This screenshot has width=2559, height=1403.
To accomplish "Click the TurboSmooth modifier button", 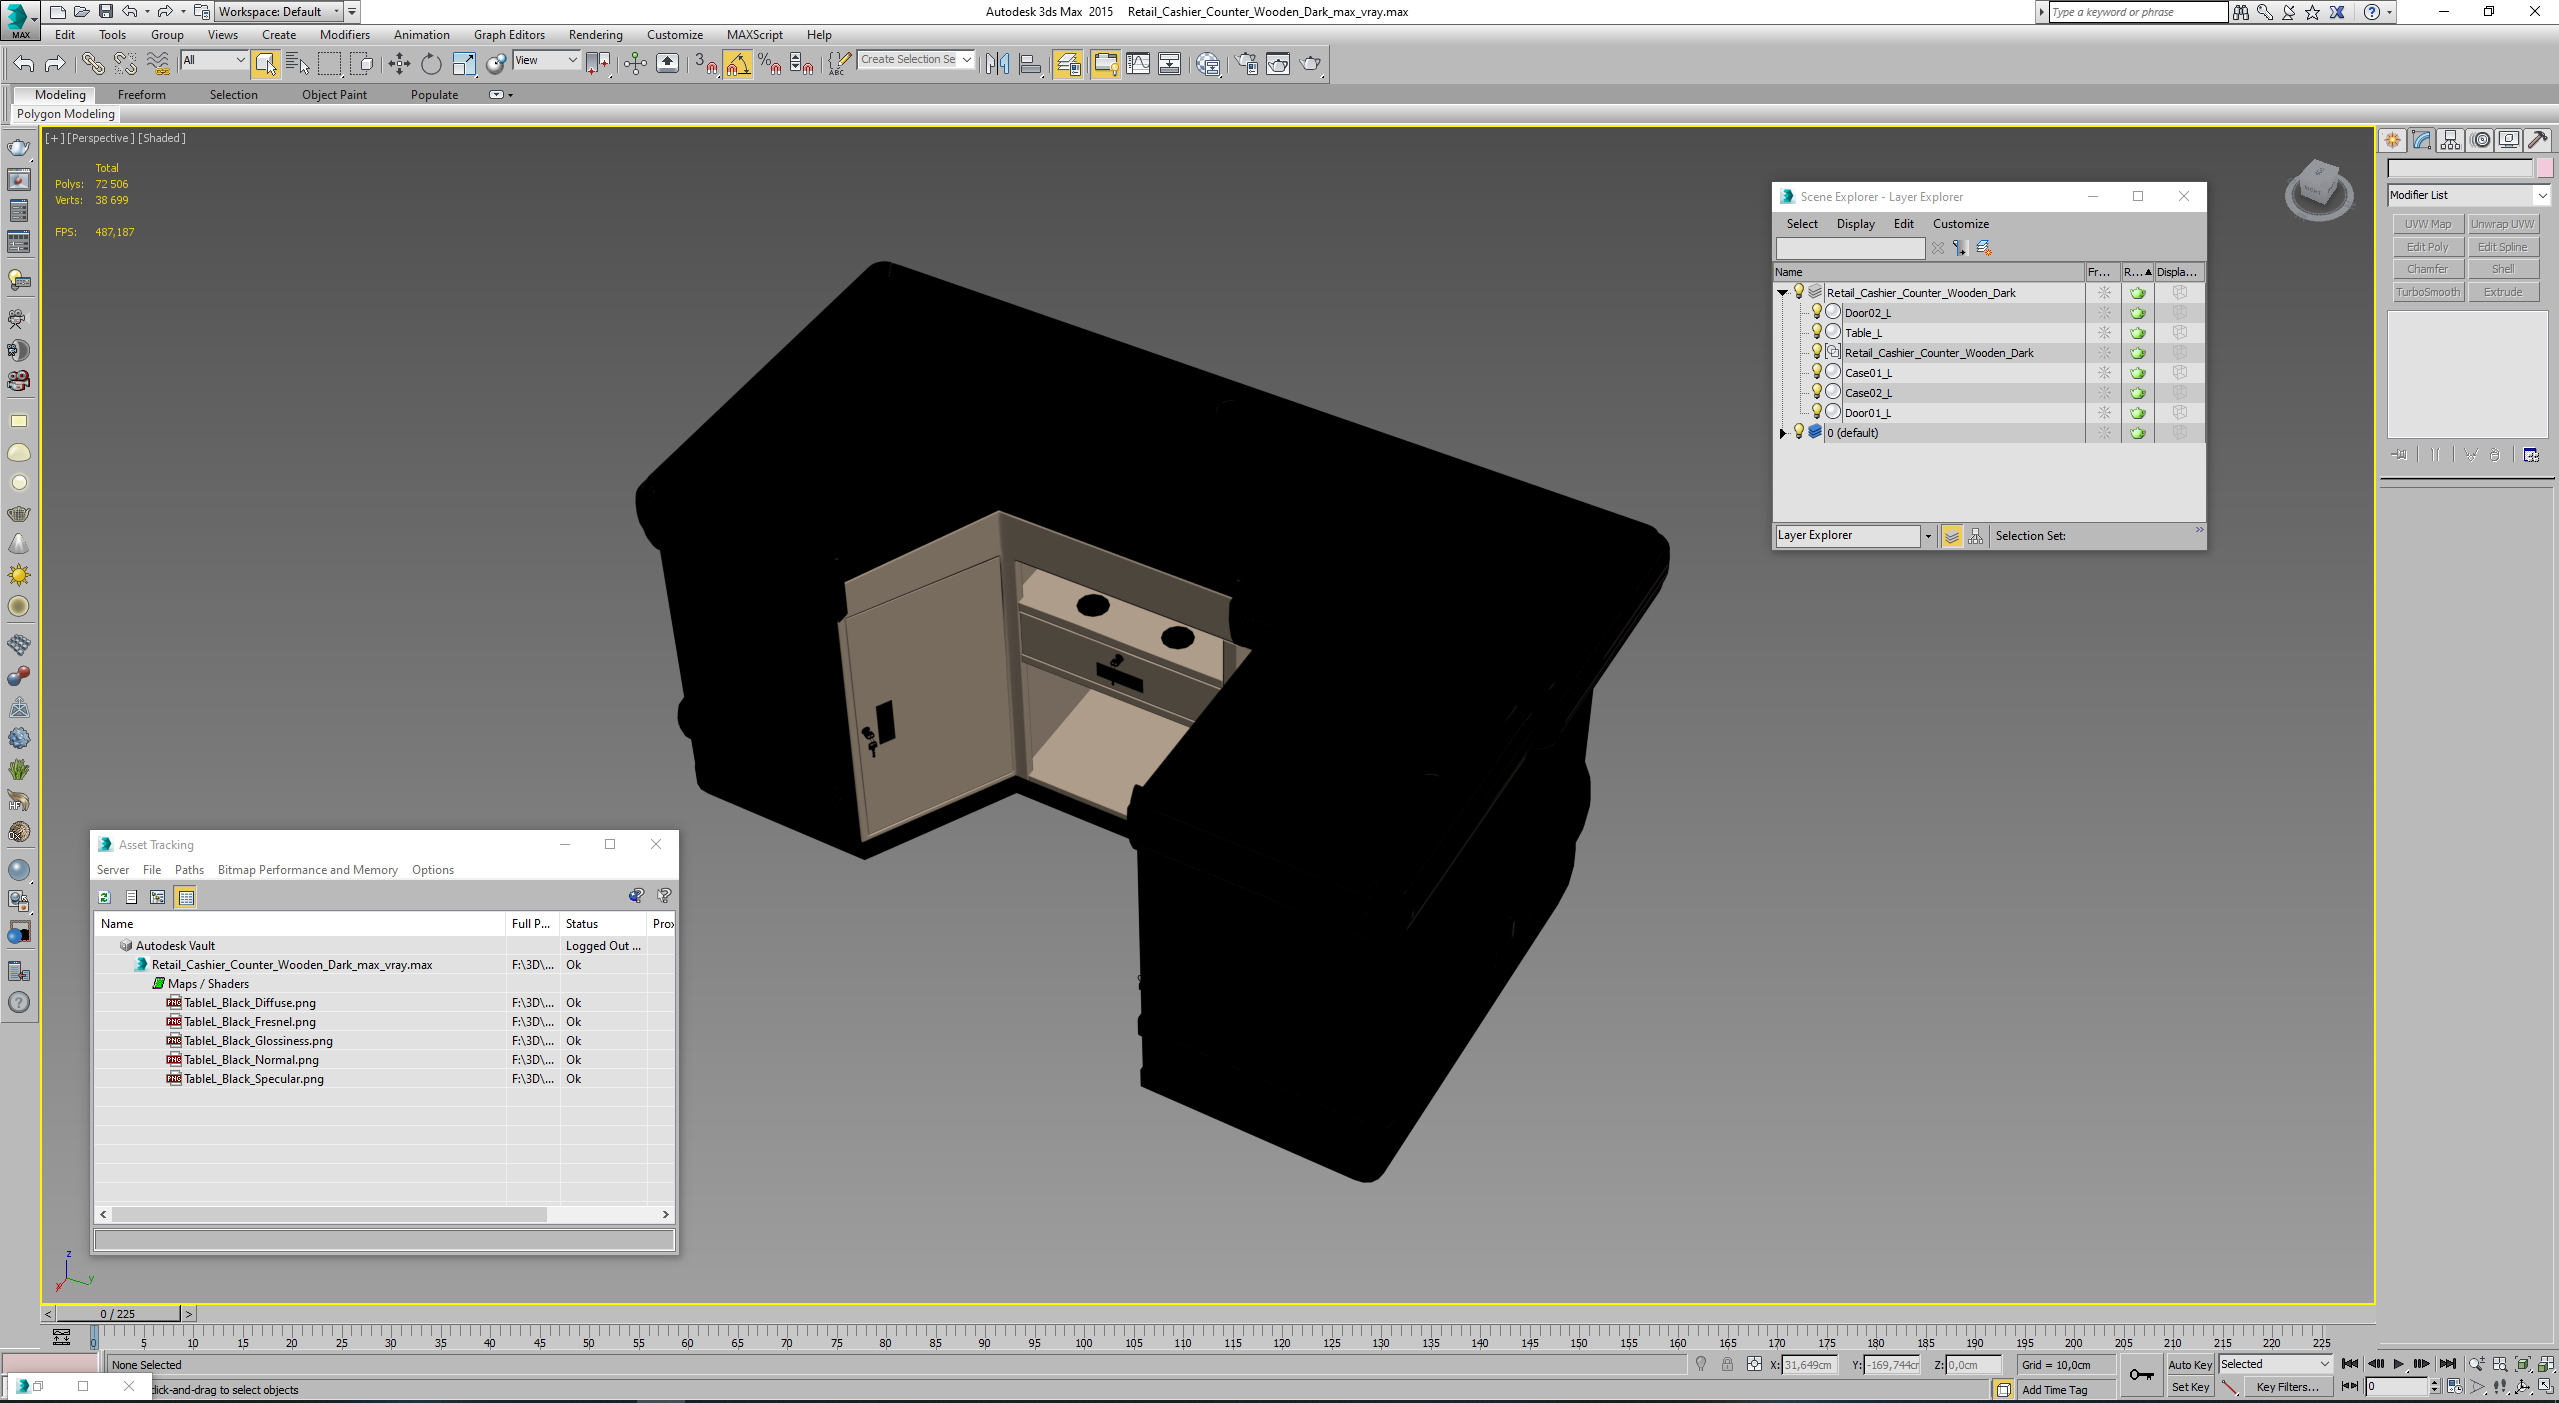I will tap(2427, 292).
